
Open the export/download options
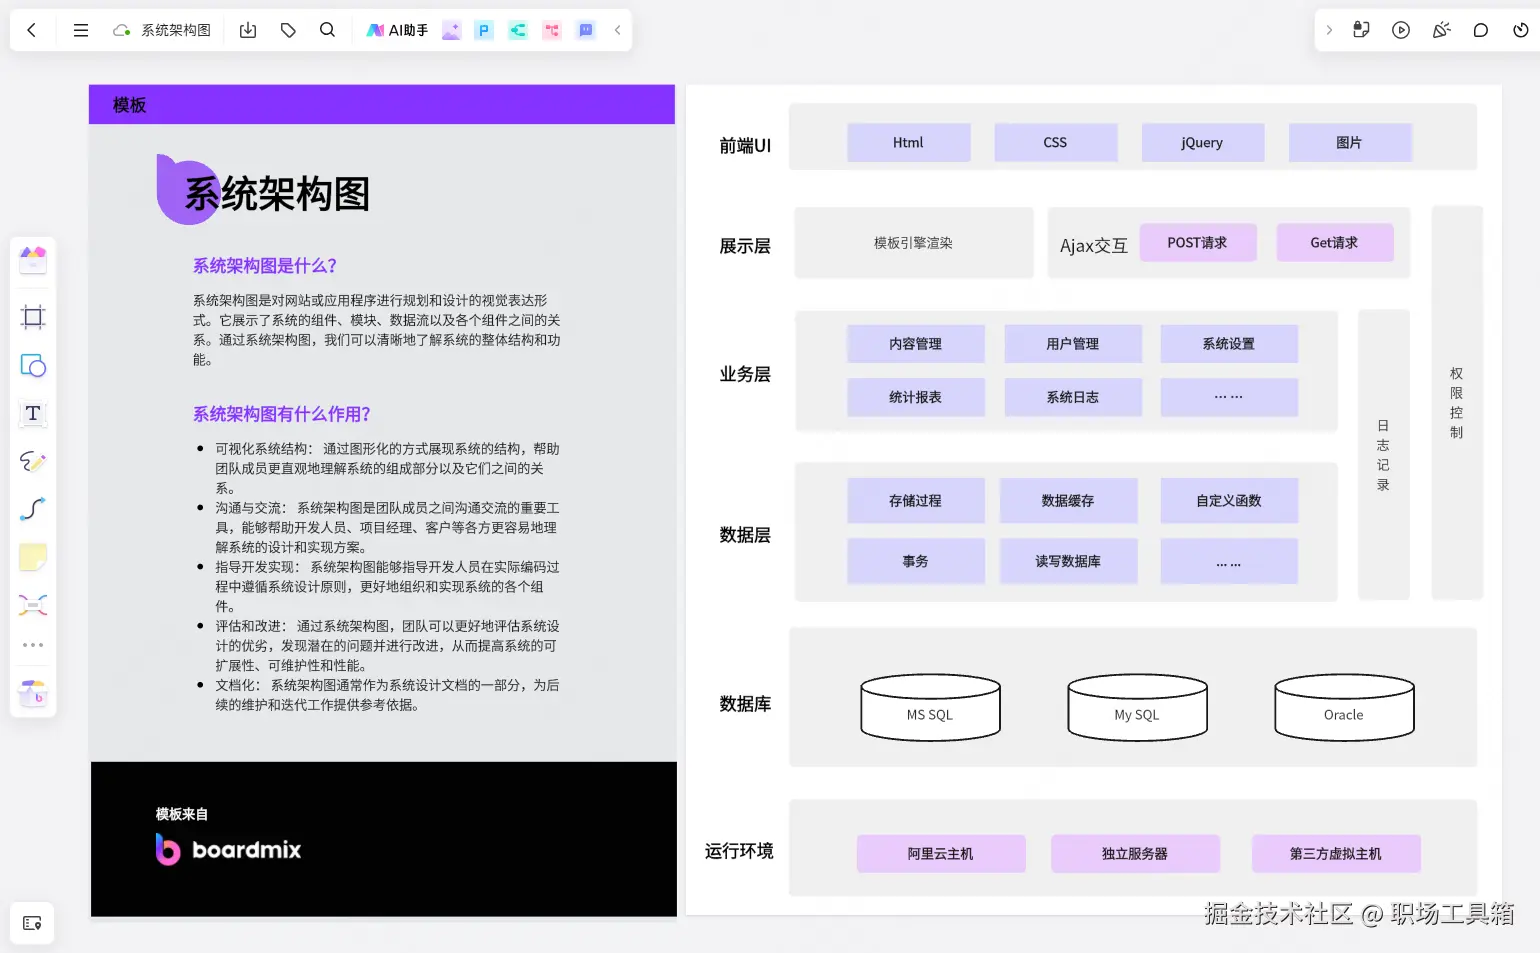pyautogui.click(x=248, y=30)
